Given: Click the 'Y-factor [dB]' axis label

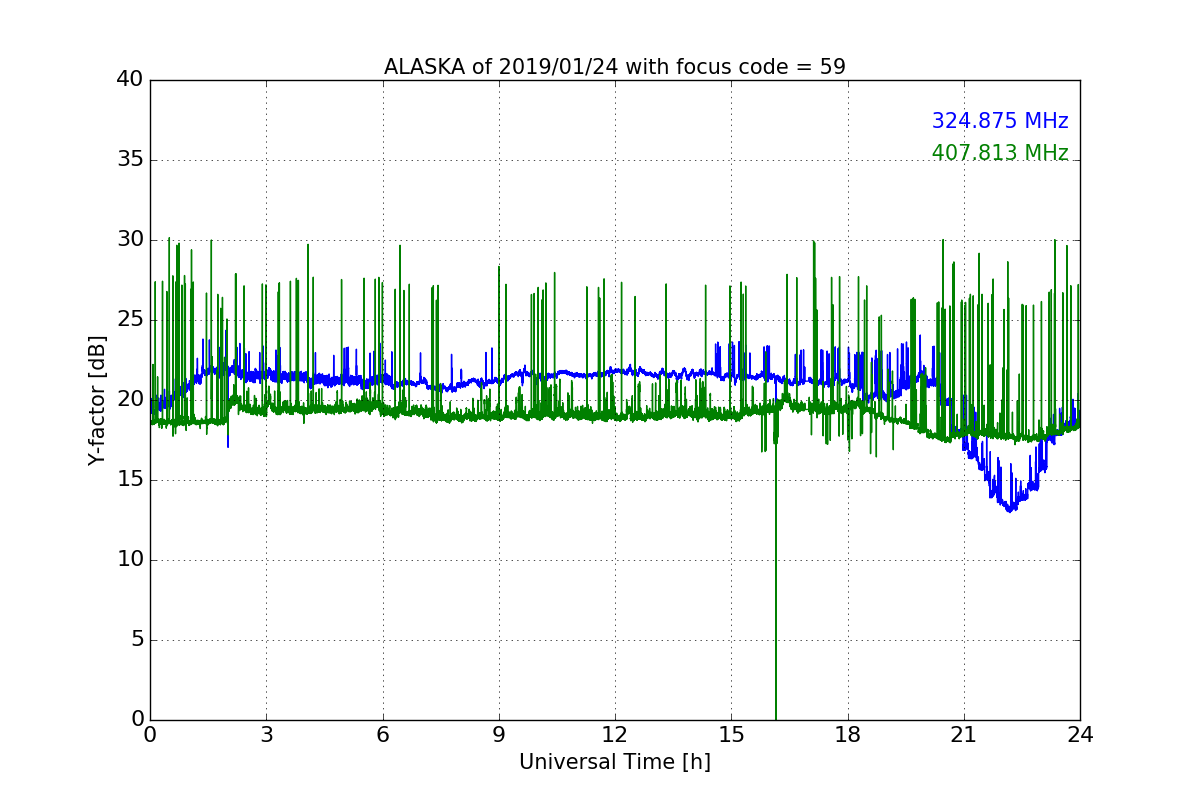Looking at the screenshot, I should click(97, 400).
